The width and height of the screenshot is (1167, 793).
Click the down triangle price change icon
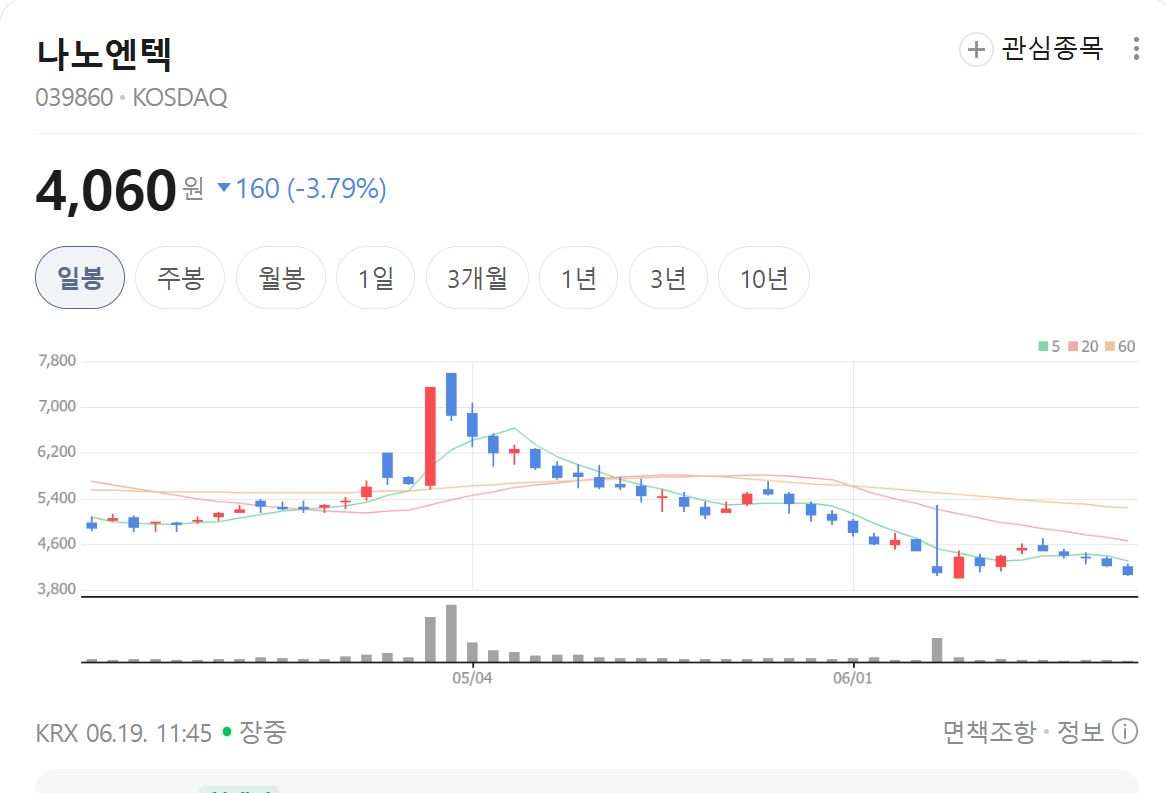click(223, 187)
